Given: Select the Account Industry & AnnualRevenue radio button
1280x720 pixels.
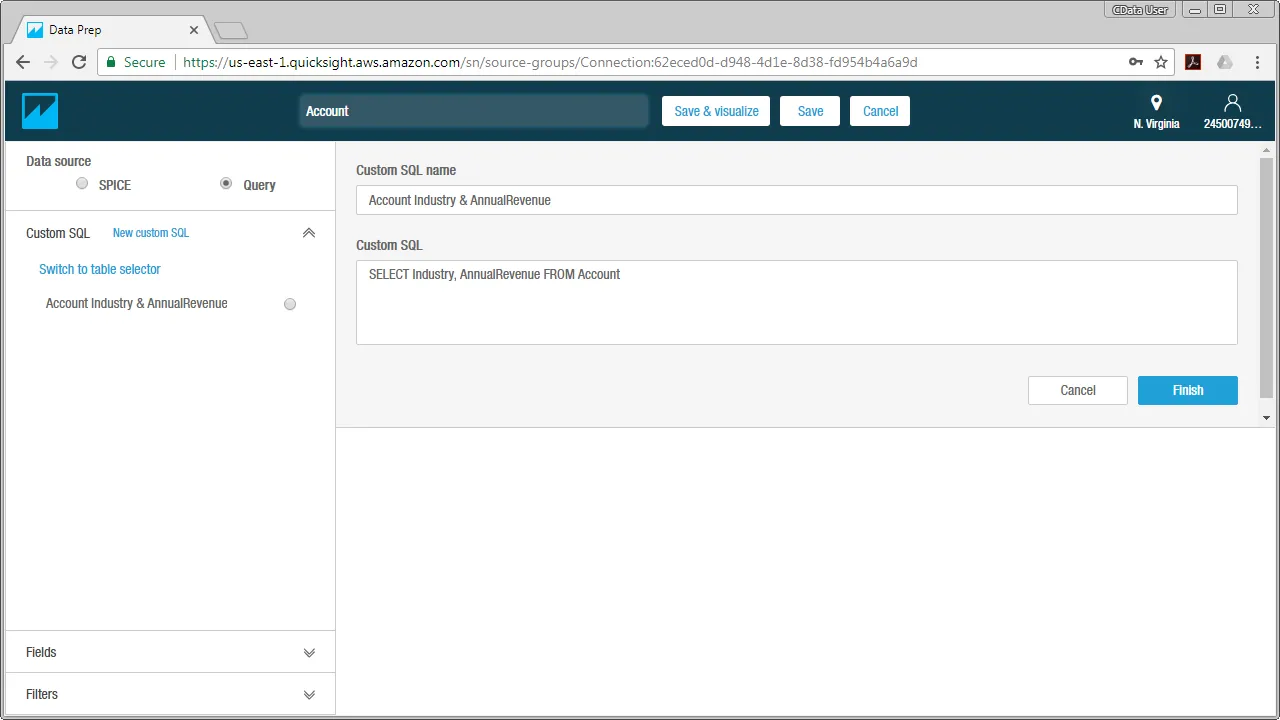Looking at the screenshot, I should click(290, 303).
